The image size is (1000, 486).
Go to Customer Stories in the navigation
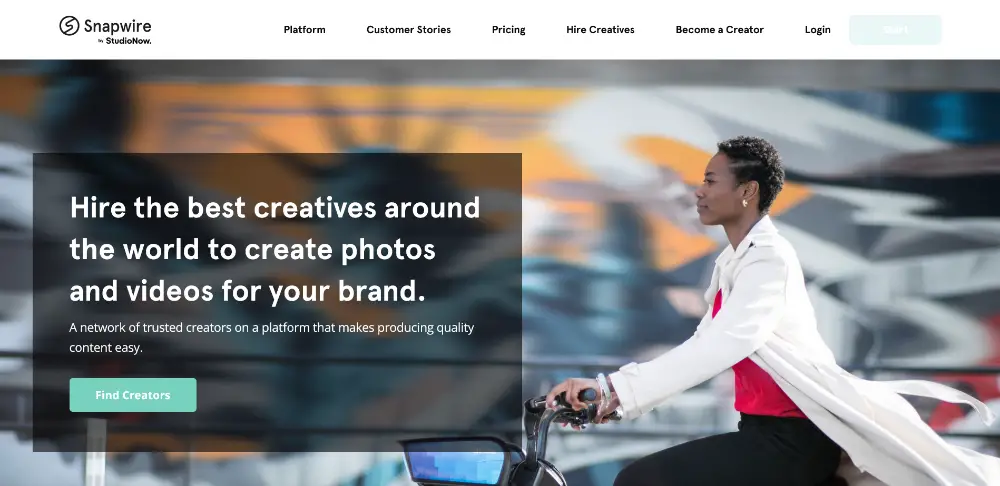(408, 29)
